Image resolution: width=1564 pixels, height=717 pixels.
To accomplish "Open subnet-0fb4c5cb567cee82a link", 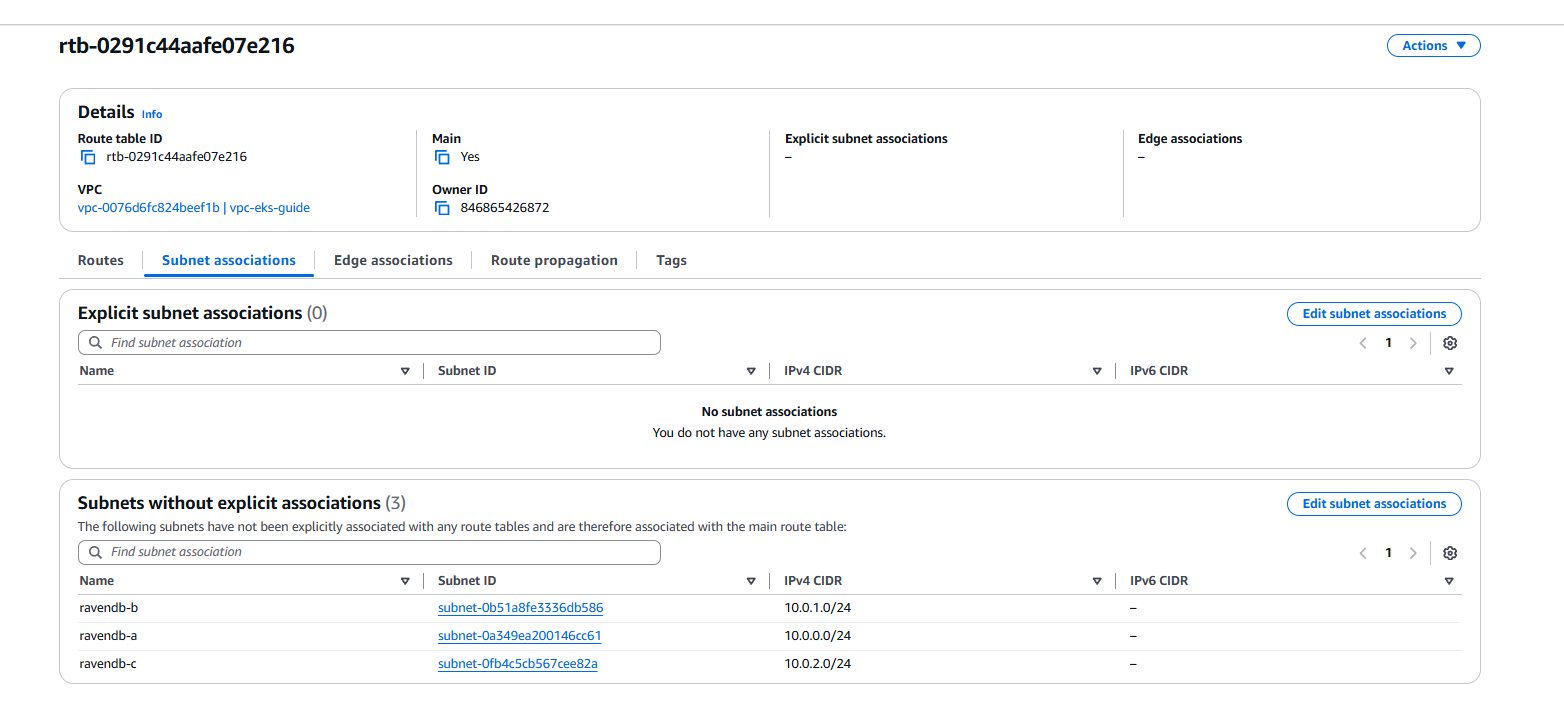I will coord(518,664).
